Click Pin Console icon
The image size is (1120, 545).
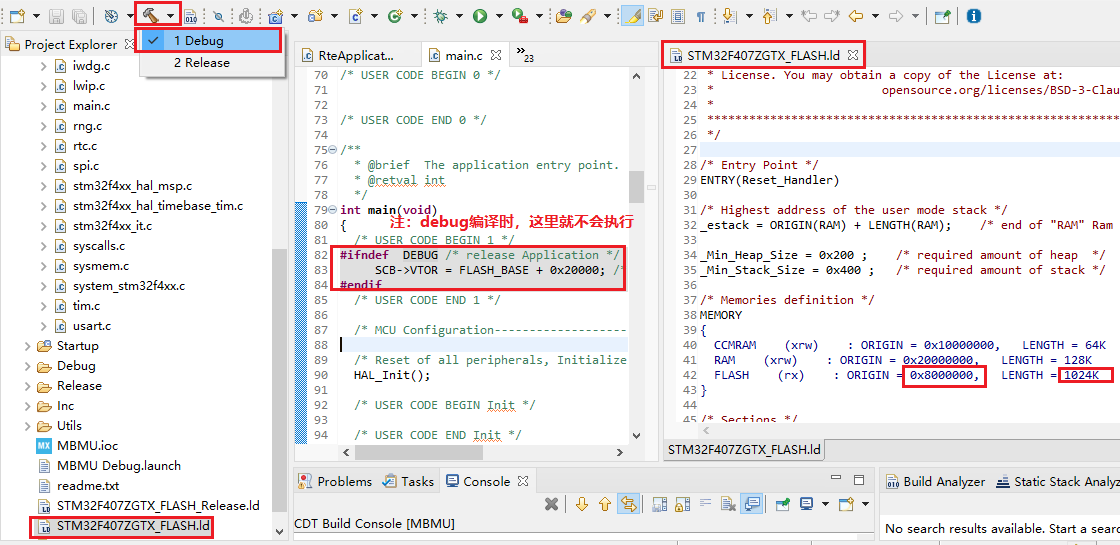pyautogui.click(x=784, y=504)
